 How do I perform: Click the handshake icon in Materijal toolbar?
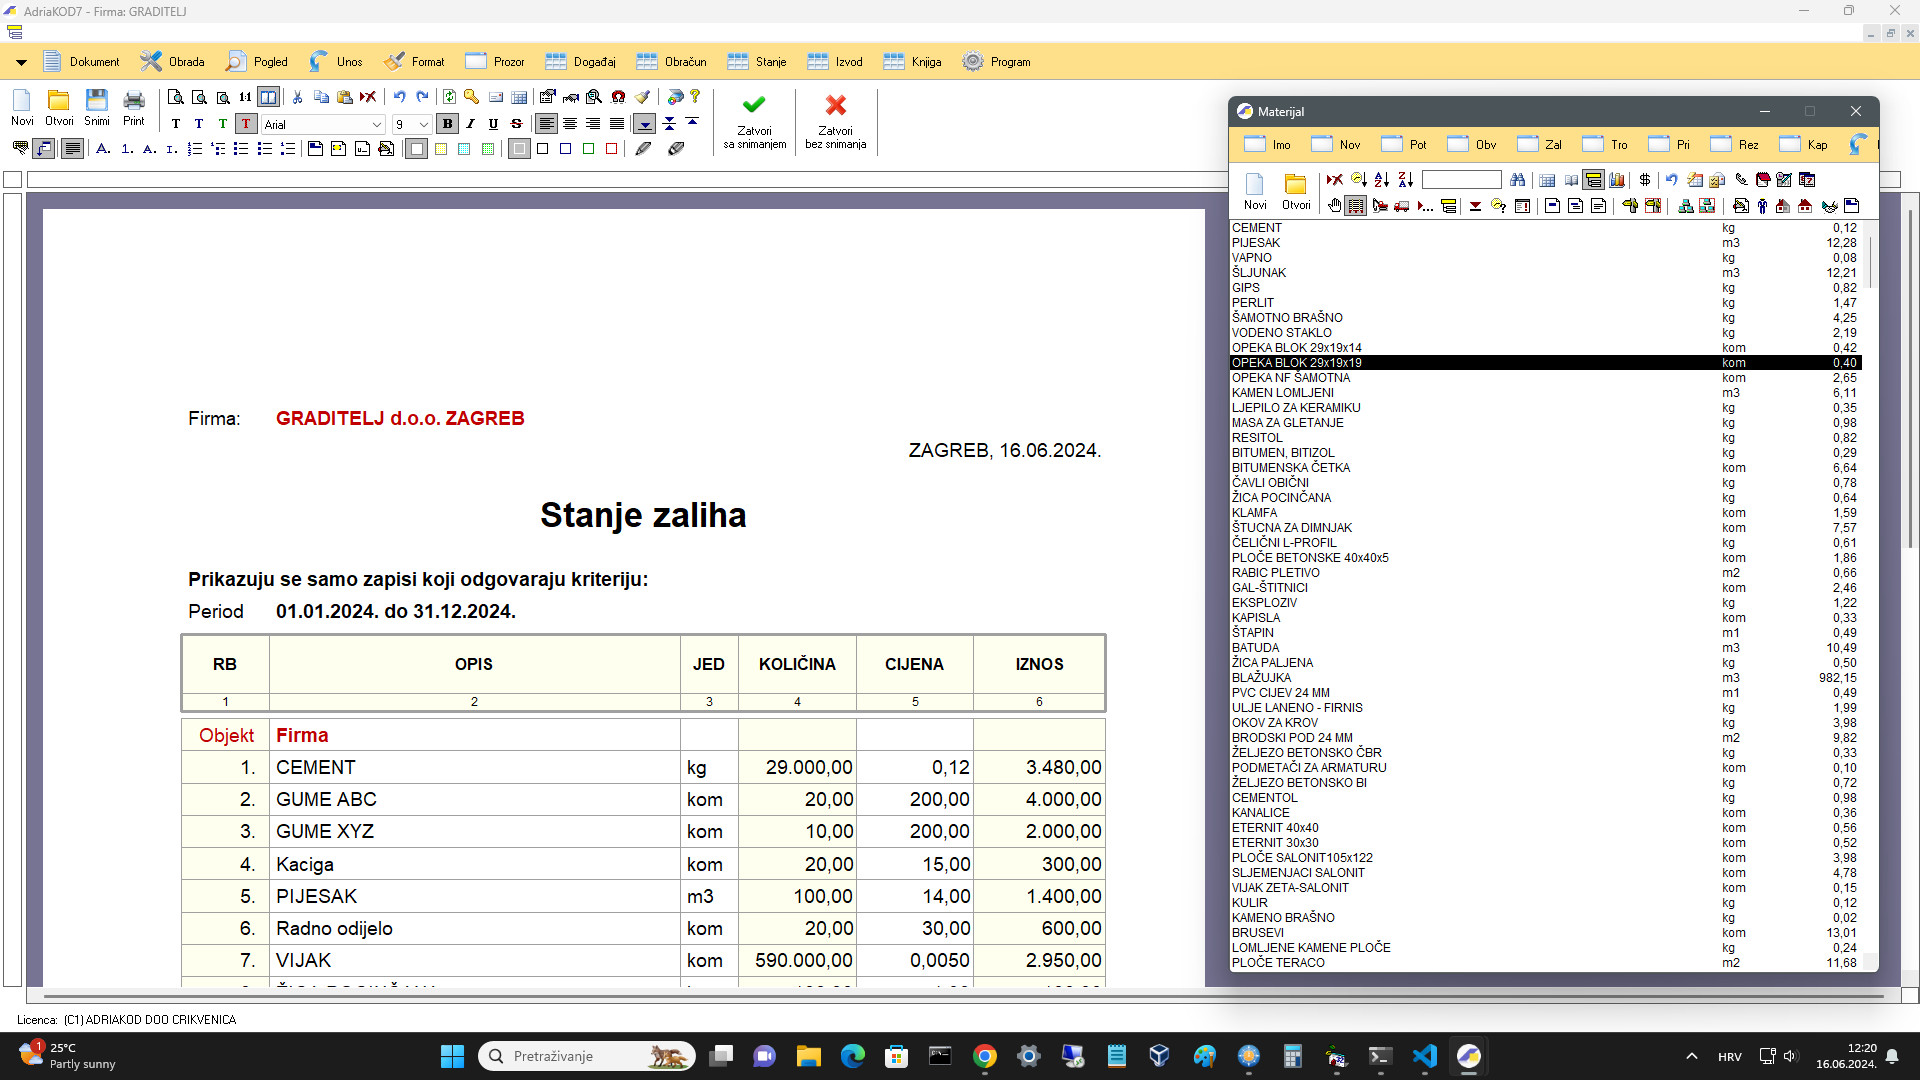click(x=1829, y=206)
